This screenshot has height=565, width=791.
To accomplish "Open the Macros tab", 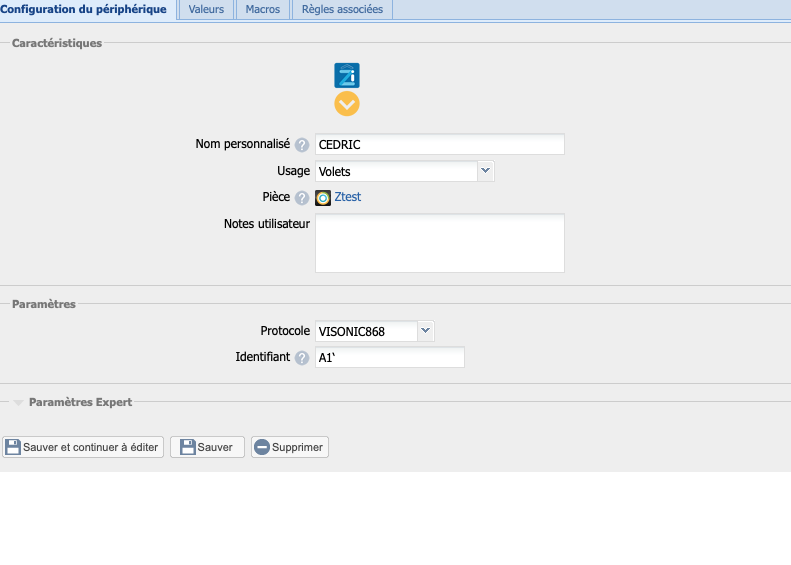I will [x=262, y=9].
